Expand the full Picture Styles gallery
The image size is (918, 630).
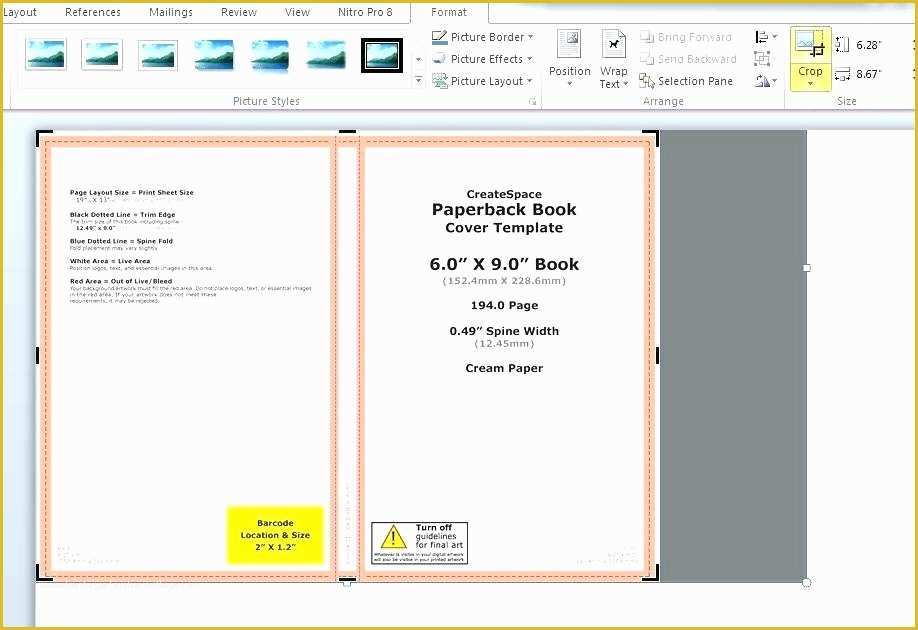(x=419, y=80)
